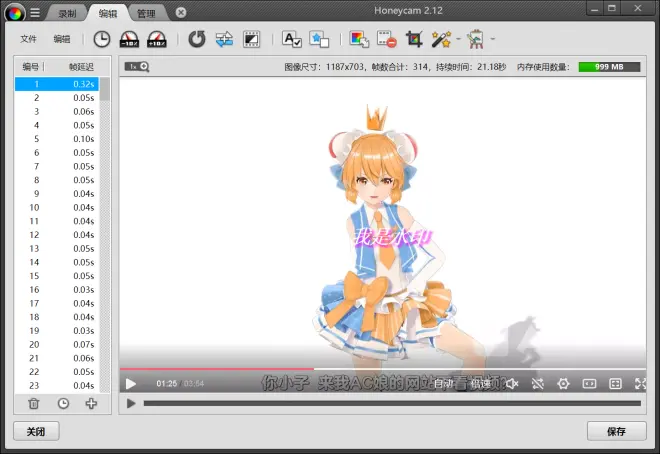This screenshot has height=454, width=660.
Task: Click the 帧延迟 column header
Action: (x=81, y=67)
